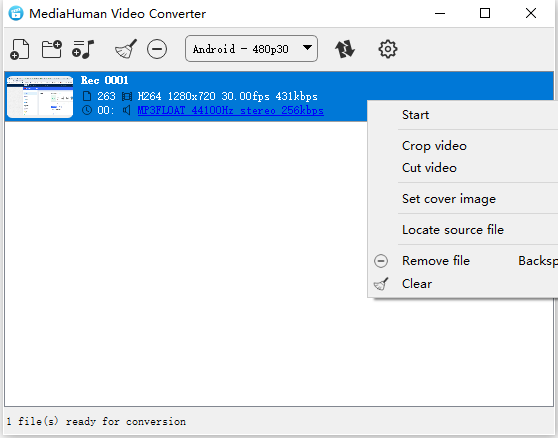The height and width of the screenshot is (438, 558).
Task: Maximize the MediaHuman Video Converter window
Action: 485,14
